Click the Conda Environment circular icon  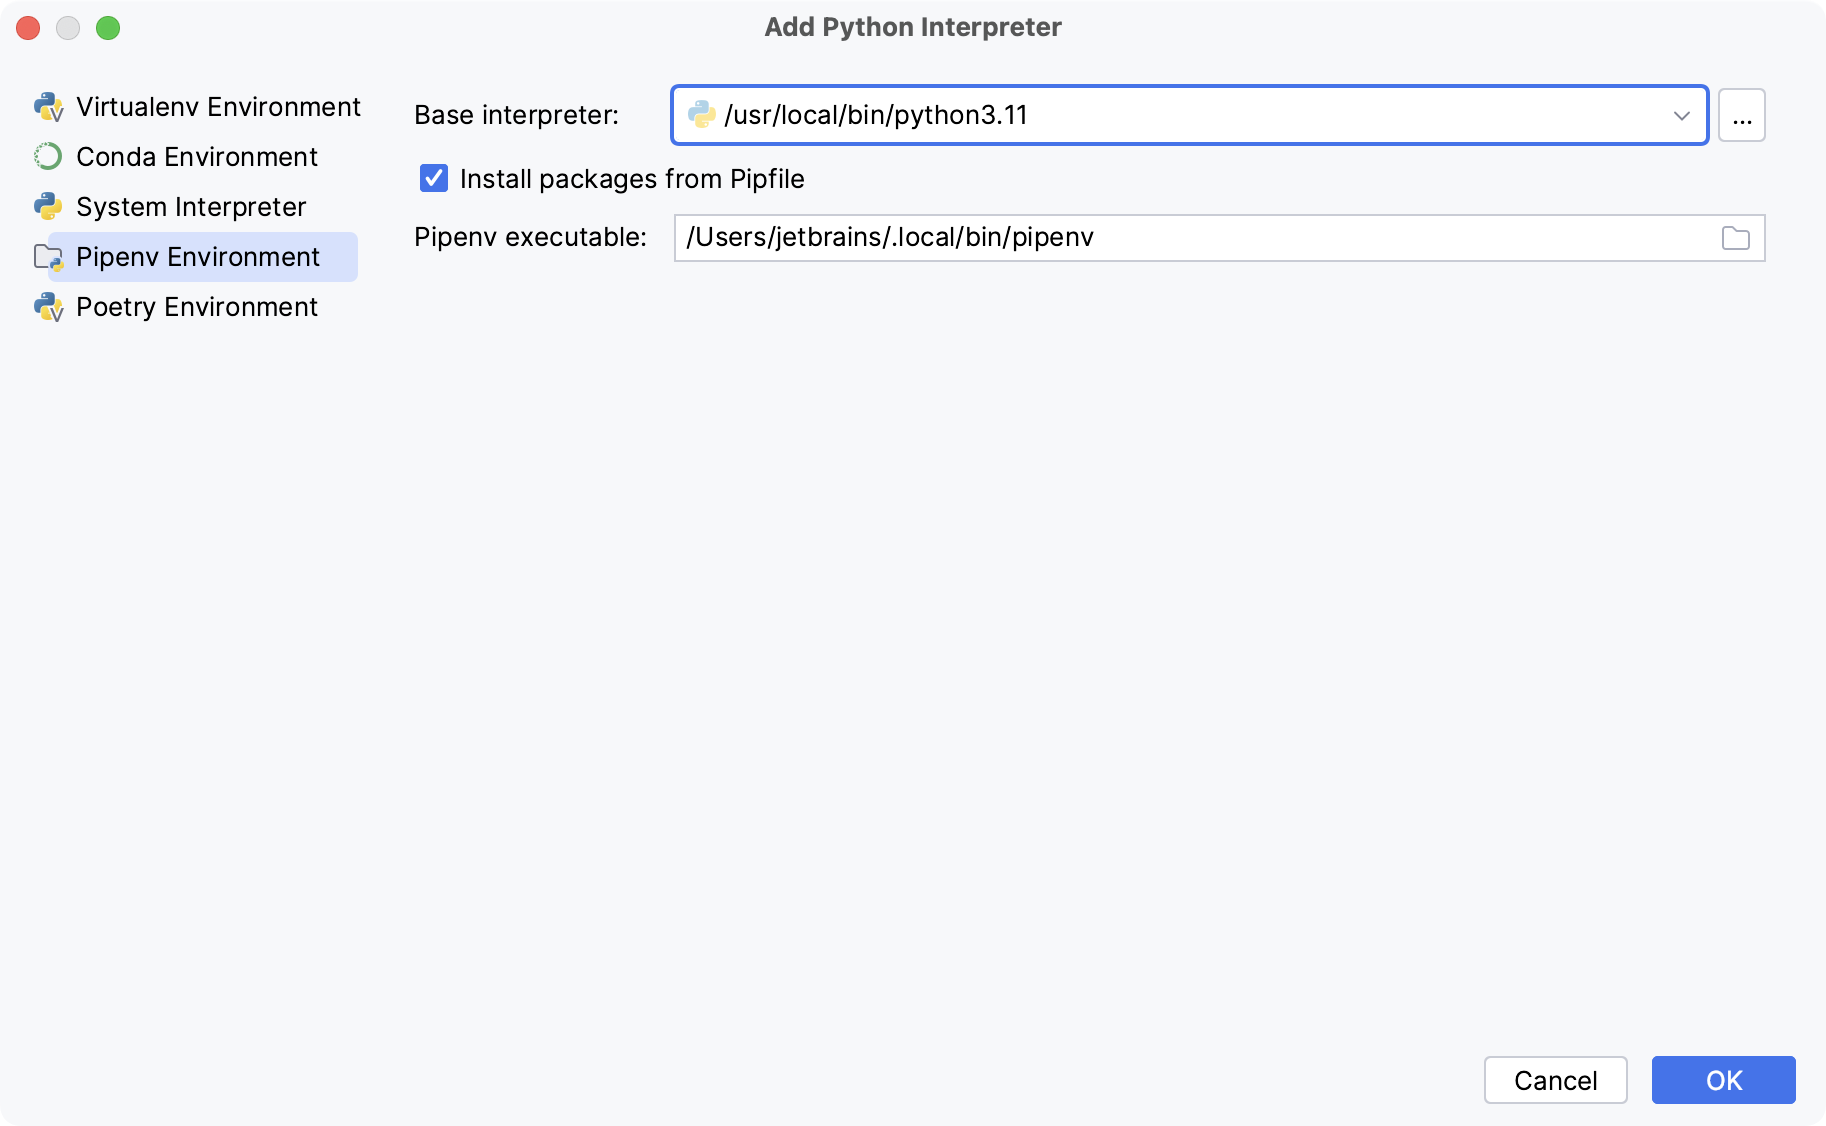click(x=48, y=156)
